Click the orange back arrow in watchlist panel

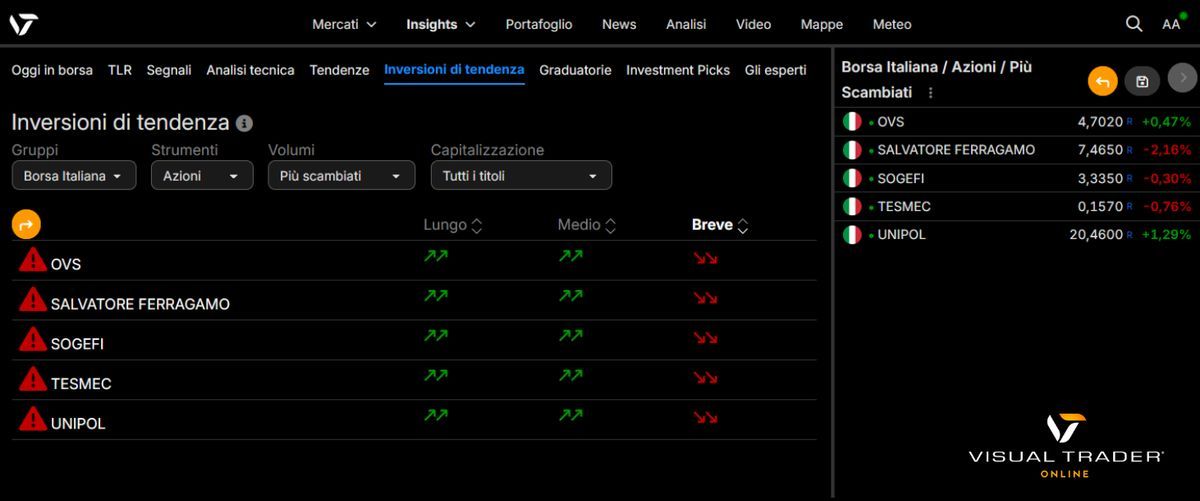[1103, 81]
